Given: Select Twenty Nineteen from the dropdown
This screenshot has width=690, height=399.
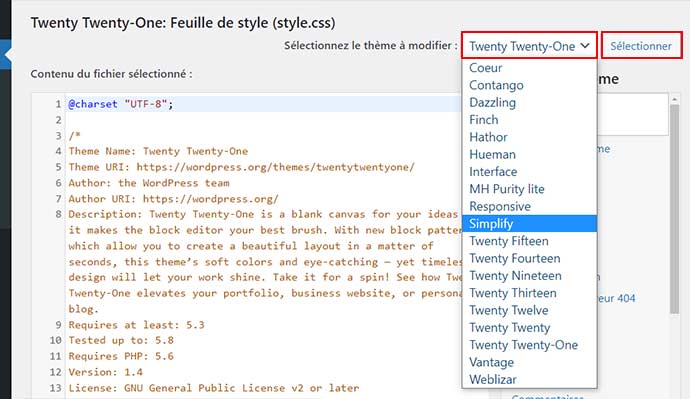Looking at the screenshot, I should [529, 275].
